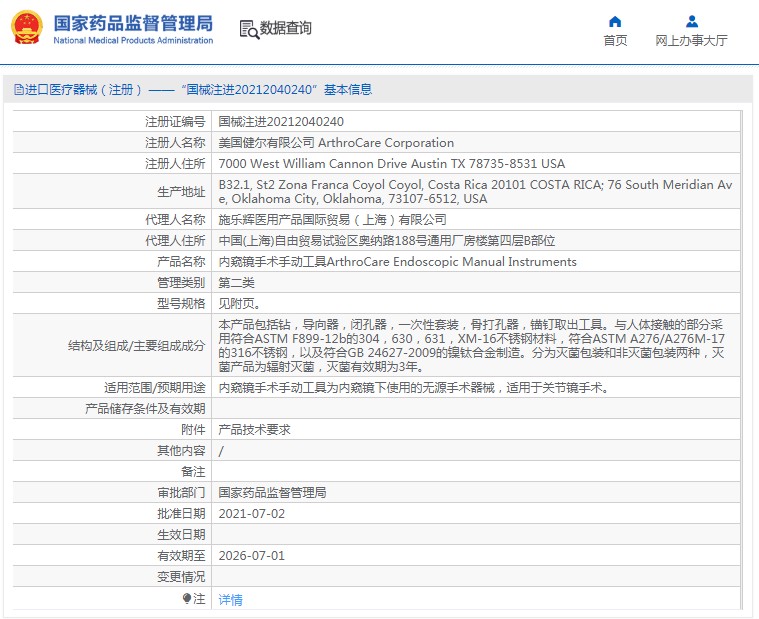Screen dimensions: 759x619
Task: Click the 适用范围/预期用途 label
Action: [155, 388]
